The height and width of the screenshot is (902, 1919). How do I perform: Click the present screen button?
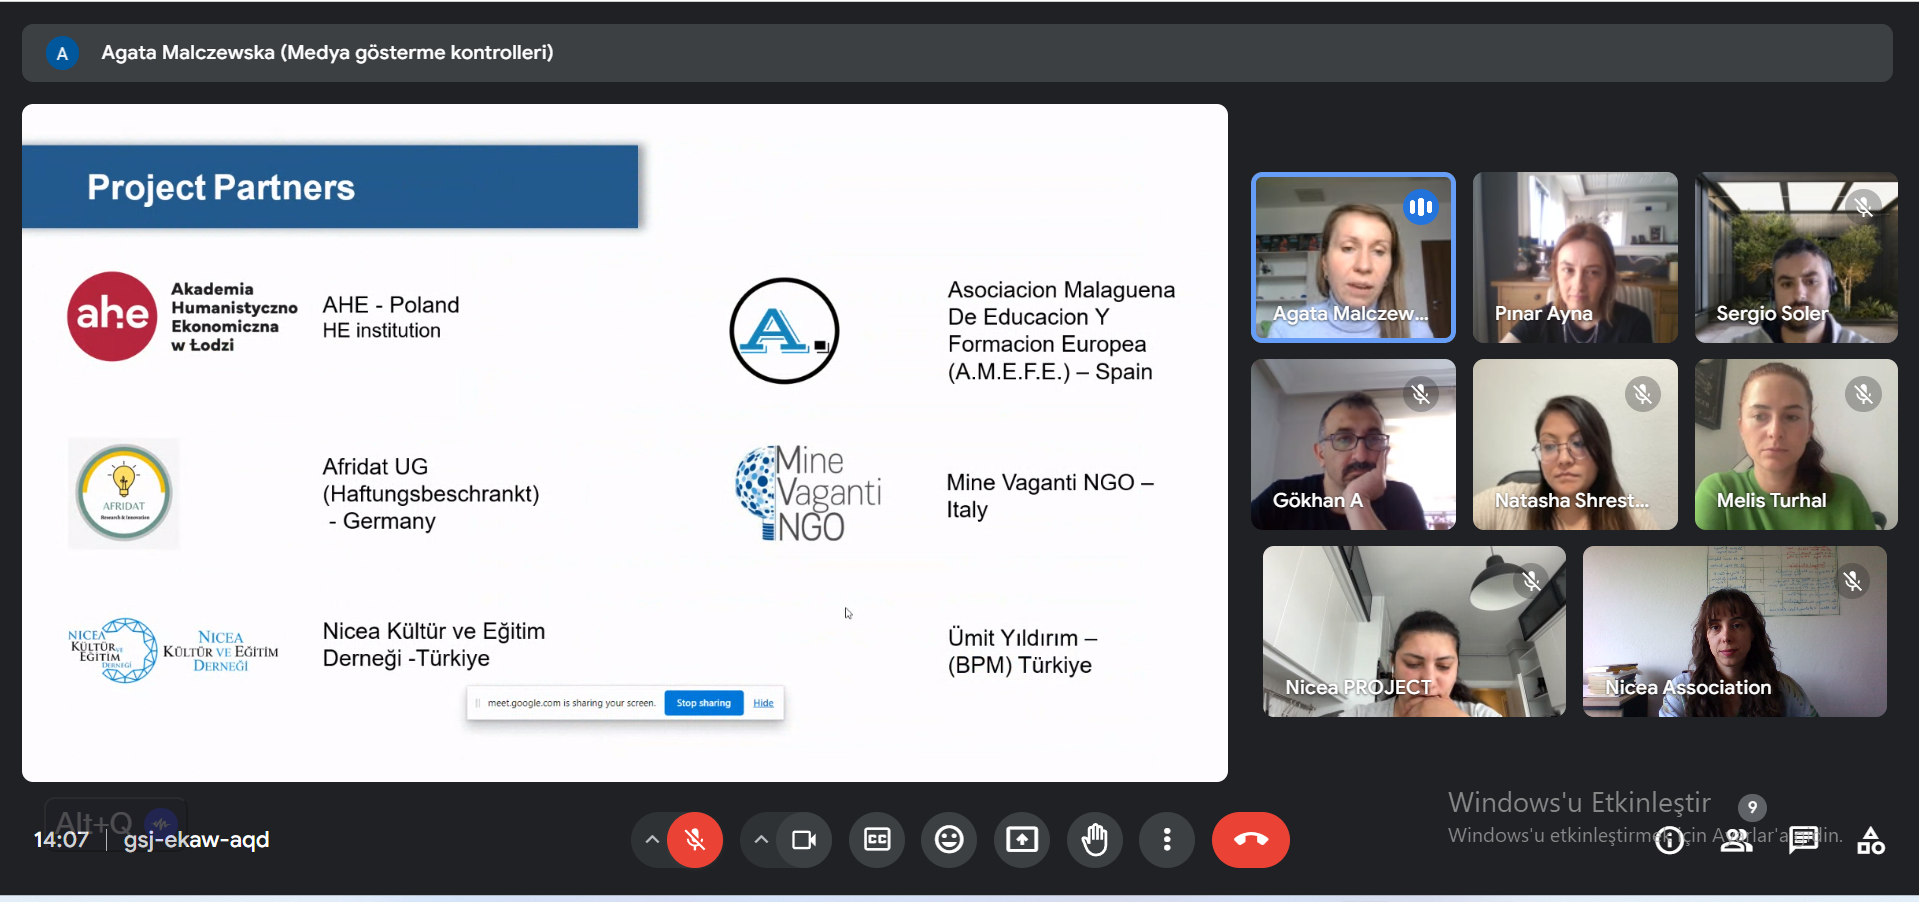1022,840
